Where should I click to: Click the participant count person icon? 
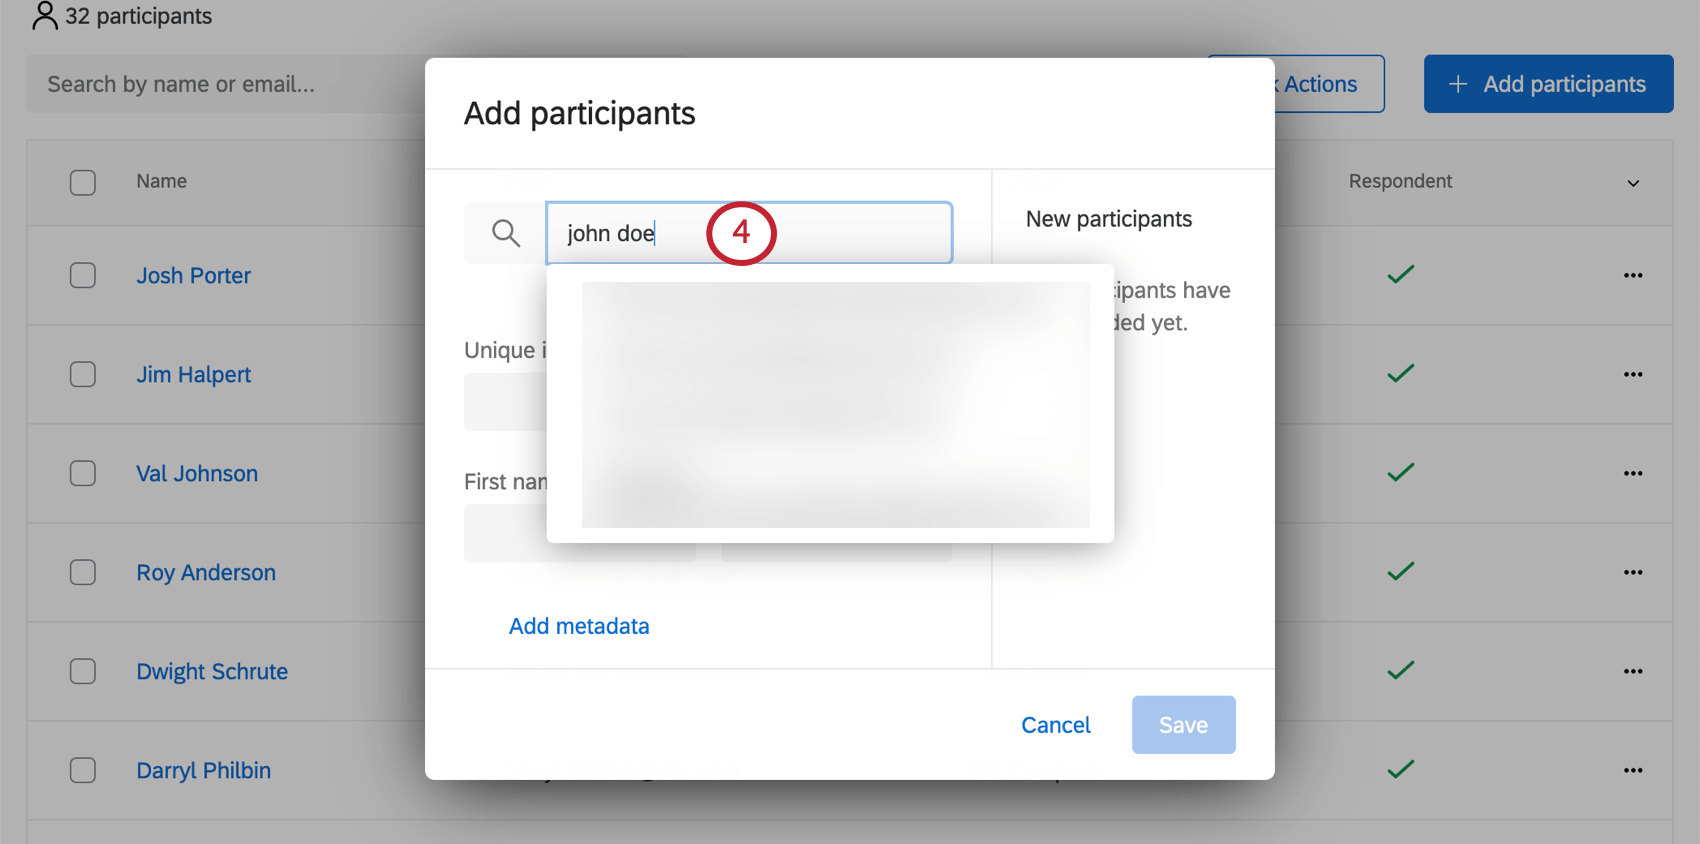coord(43,15)
